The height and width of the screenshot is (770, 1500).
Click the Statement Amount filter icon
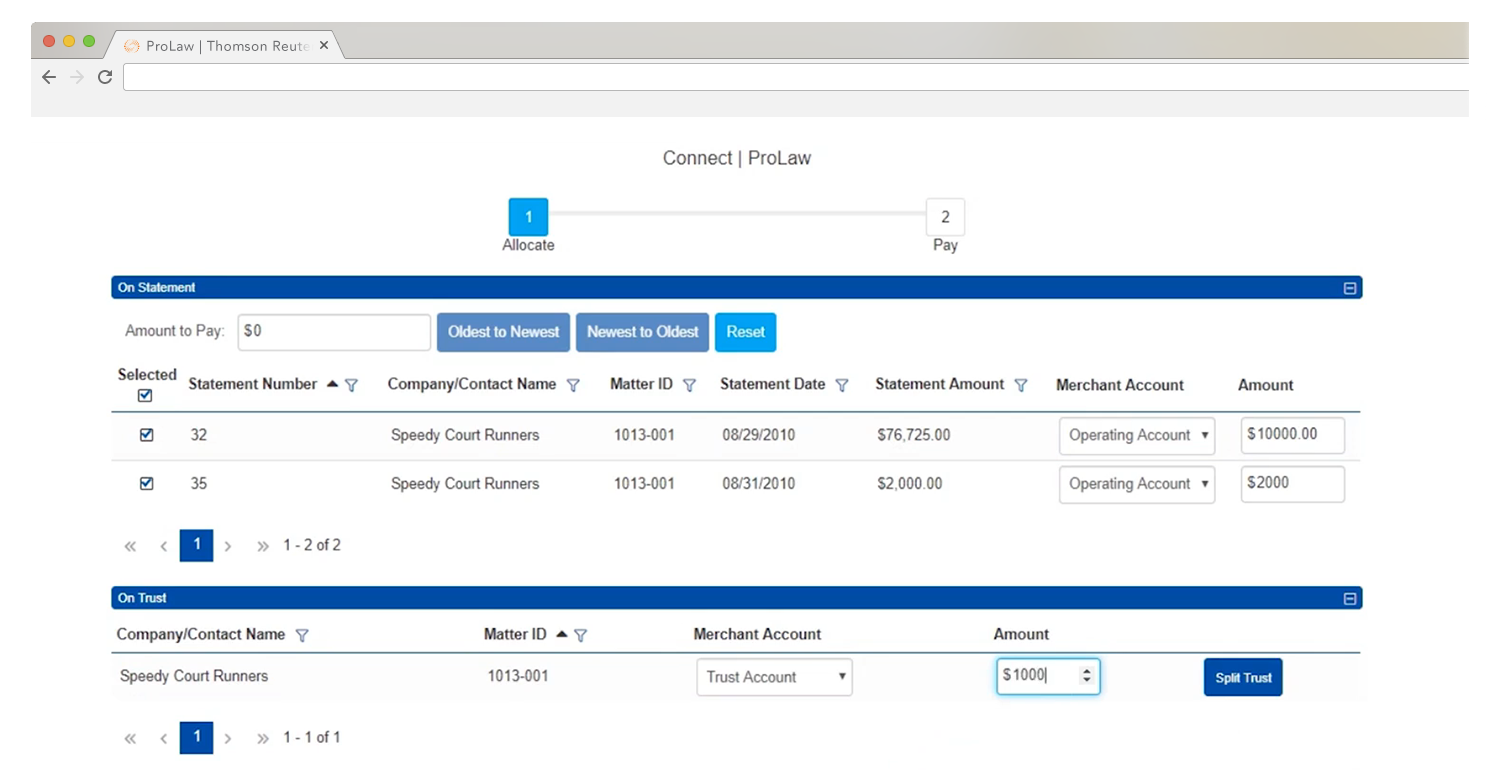coord(1021,385)
